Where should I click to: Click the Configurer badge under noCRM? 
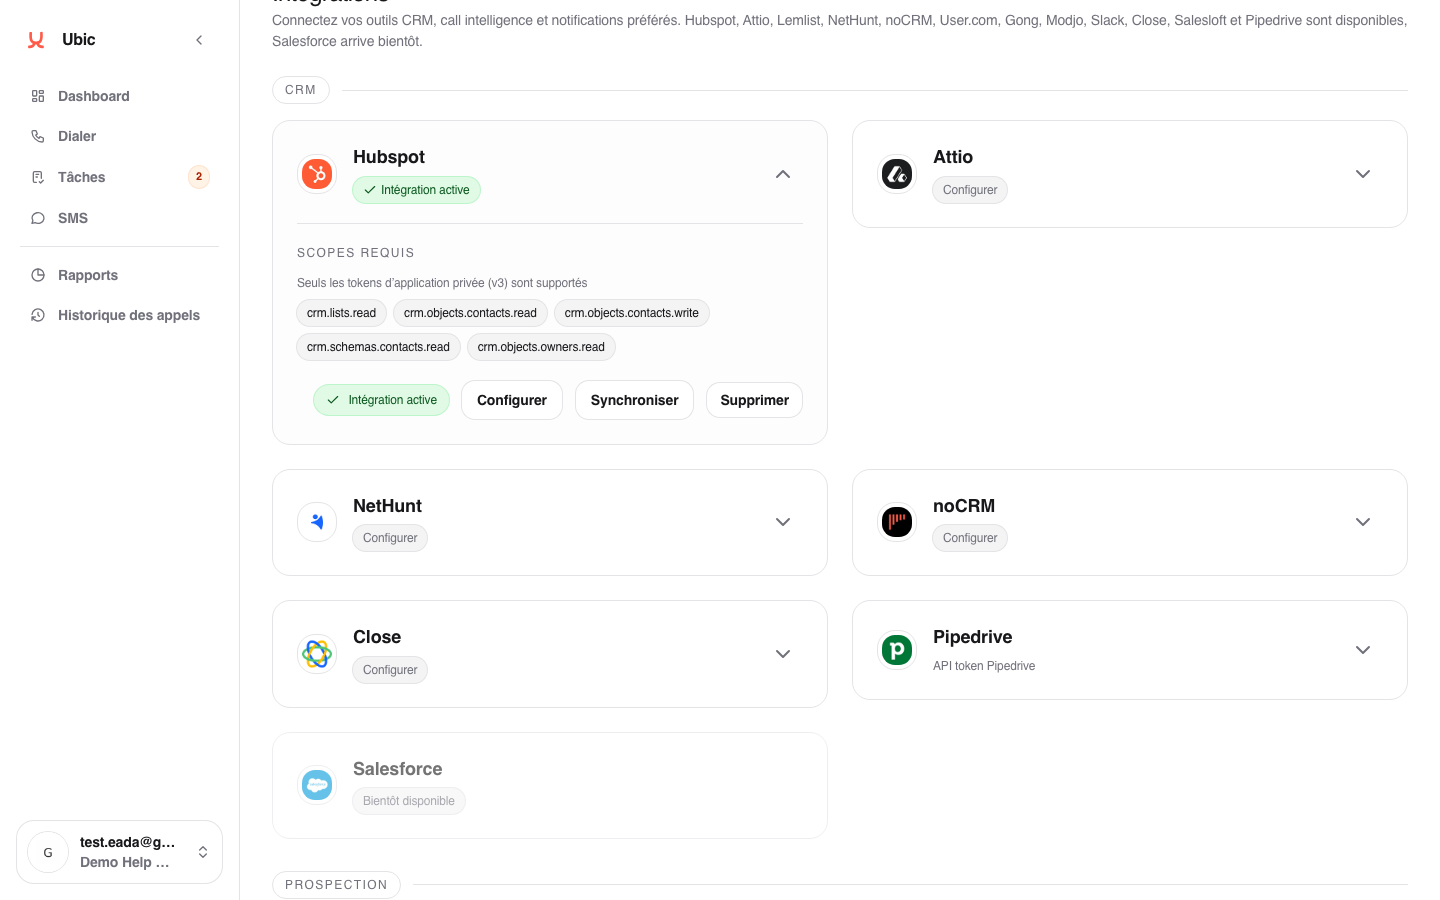[x=970, y=538]
